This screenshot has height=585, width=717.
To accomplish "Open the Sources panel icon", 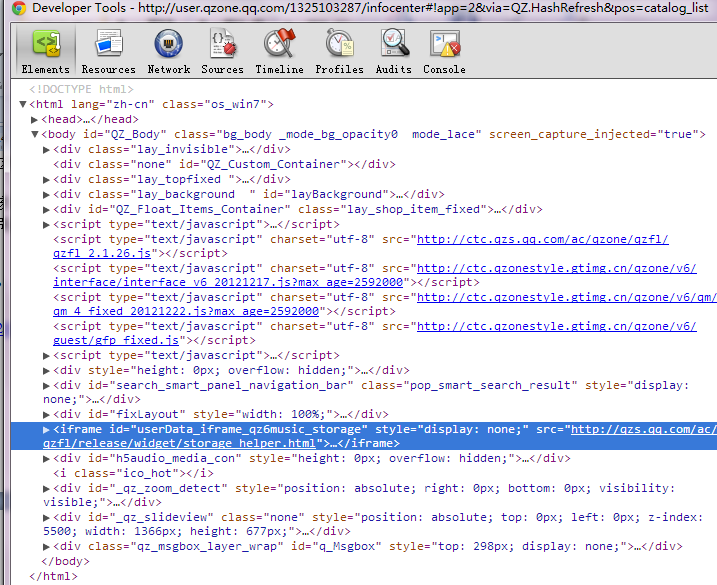I will pyautogui.click(x=222, y=43).
